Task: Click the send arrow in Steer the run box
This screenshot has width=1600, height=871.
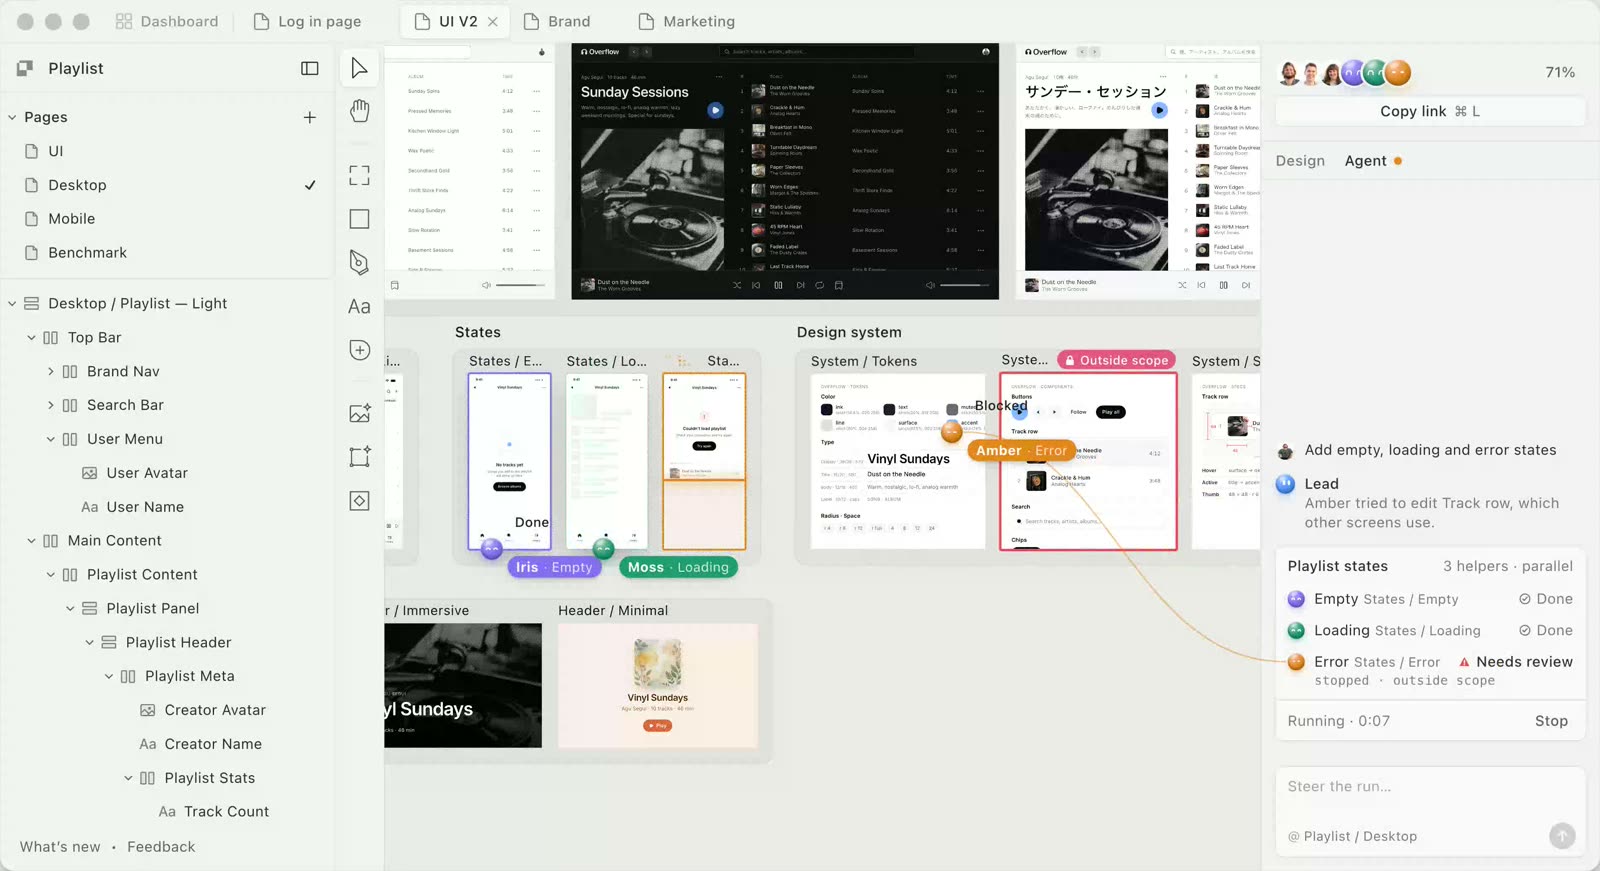Action: click(x=1562, y=836)
